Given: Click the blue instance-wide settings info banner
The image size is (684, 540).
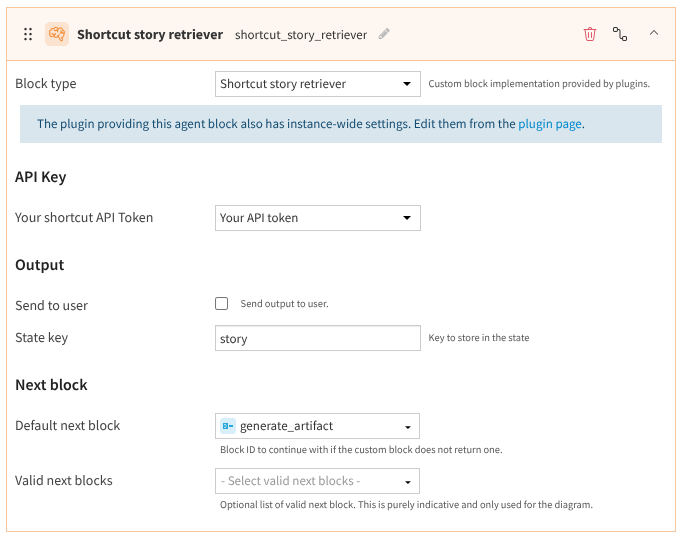Looking at the screenshot, I should [300, 125].
